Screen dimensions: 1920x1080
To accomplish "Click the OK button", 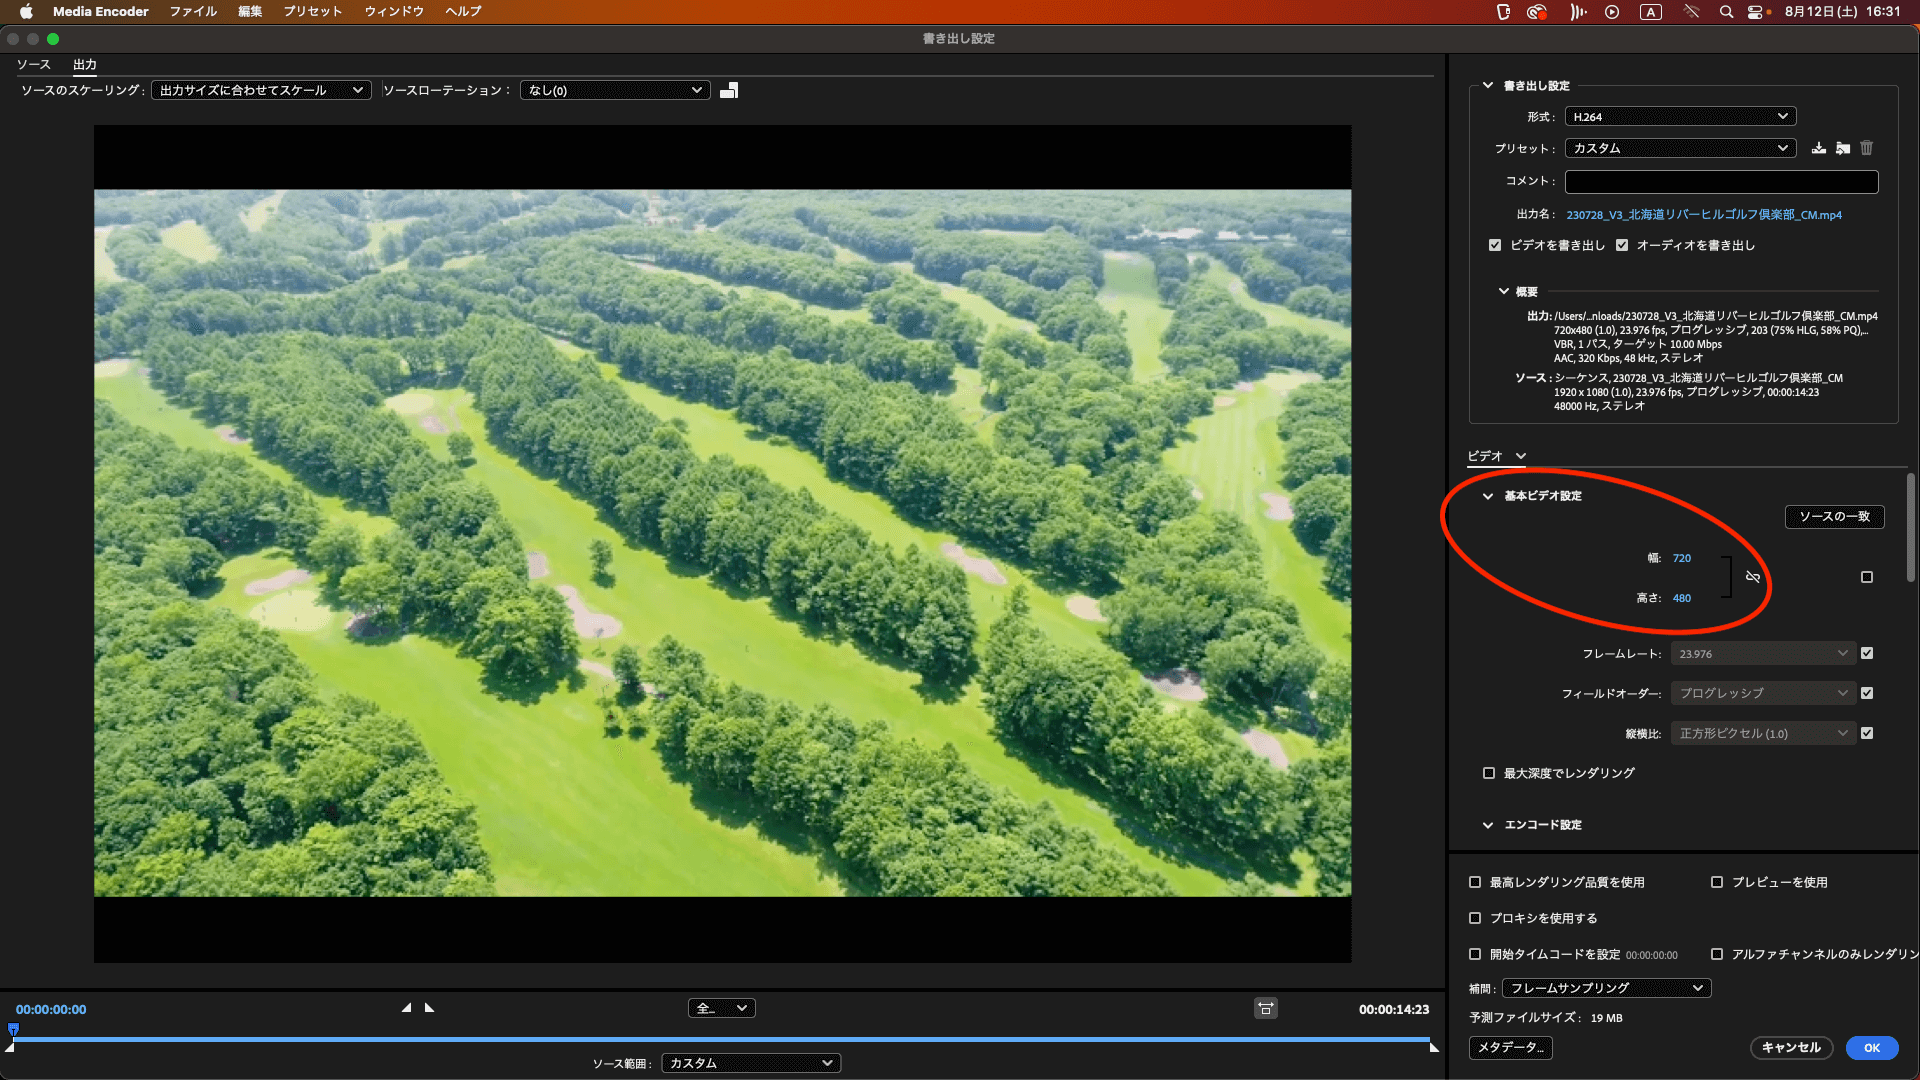I will pos(1871,1048).
